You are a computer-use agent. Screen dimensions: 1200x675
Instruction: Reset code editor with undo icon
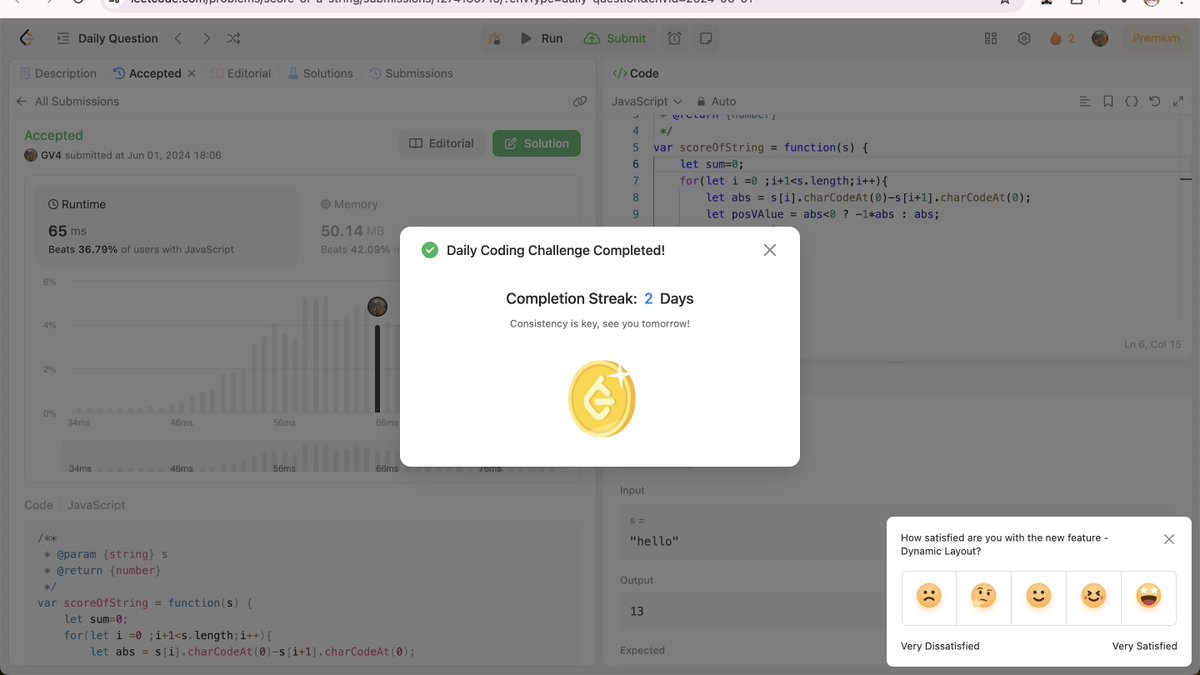[1155, 101]
